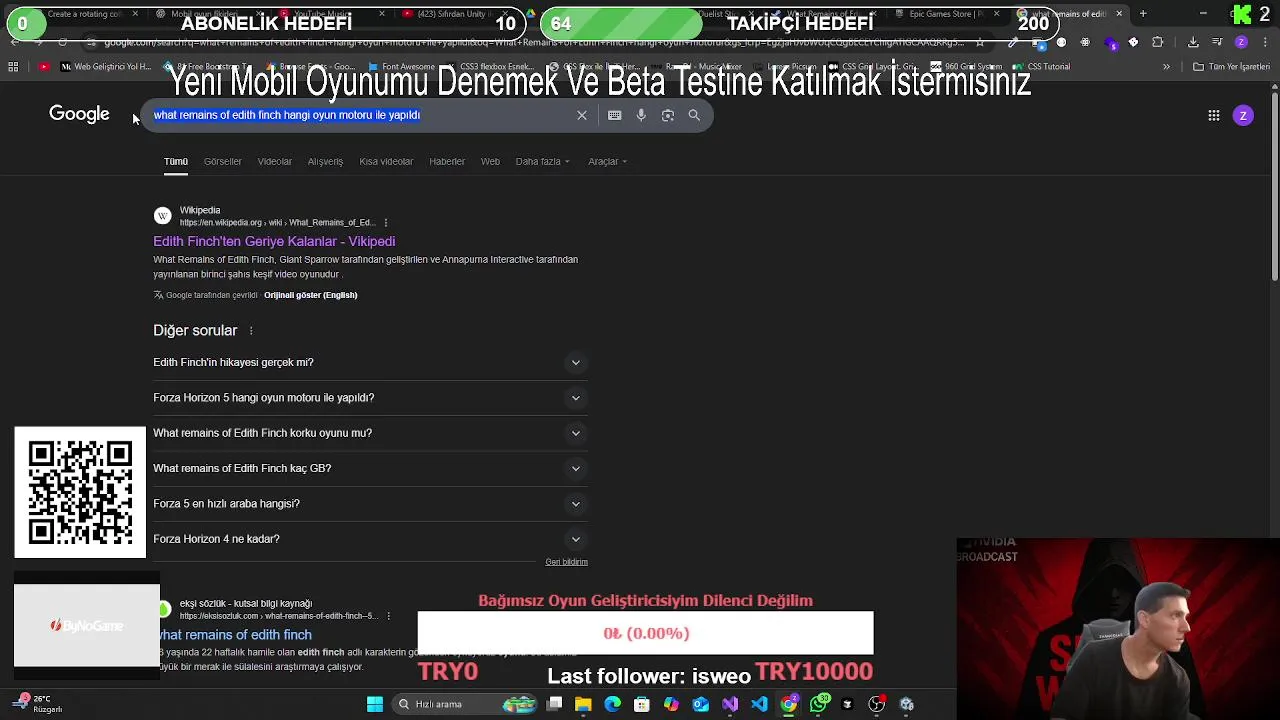Switch to the Alışveriş tab
This screenshot has height=720, width=1280.
(325, 161)
